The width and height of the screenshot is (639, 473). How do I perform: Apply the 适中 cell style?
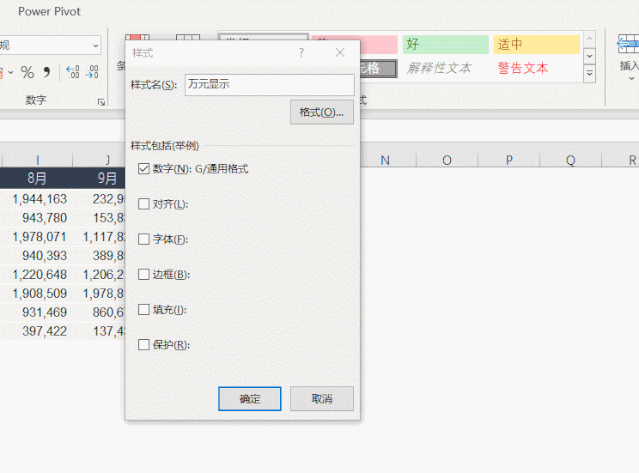pyautogui.click(x=537, y=44)
